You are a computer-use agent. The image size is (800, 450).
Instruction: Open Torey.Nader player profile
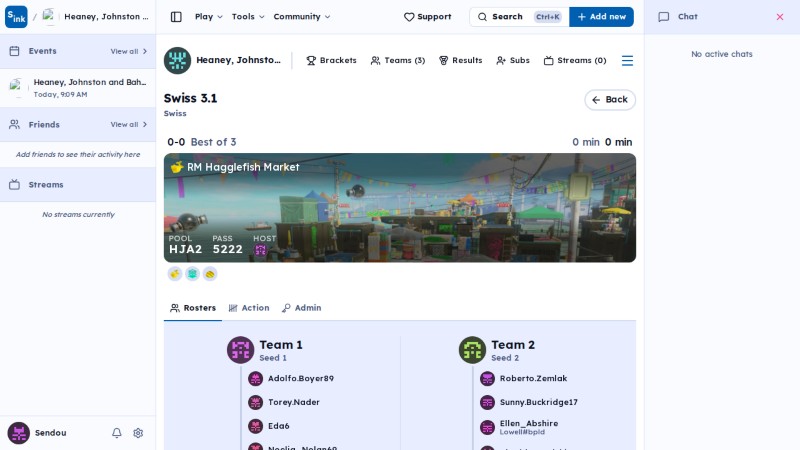point(284,402)
